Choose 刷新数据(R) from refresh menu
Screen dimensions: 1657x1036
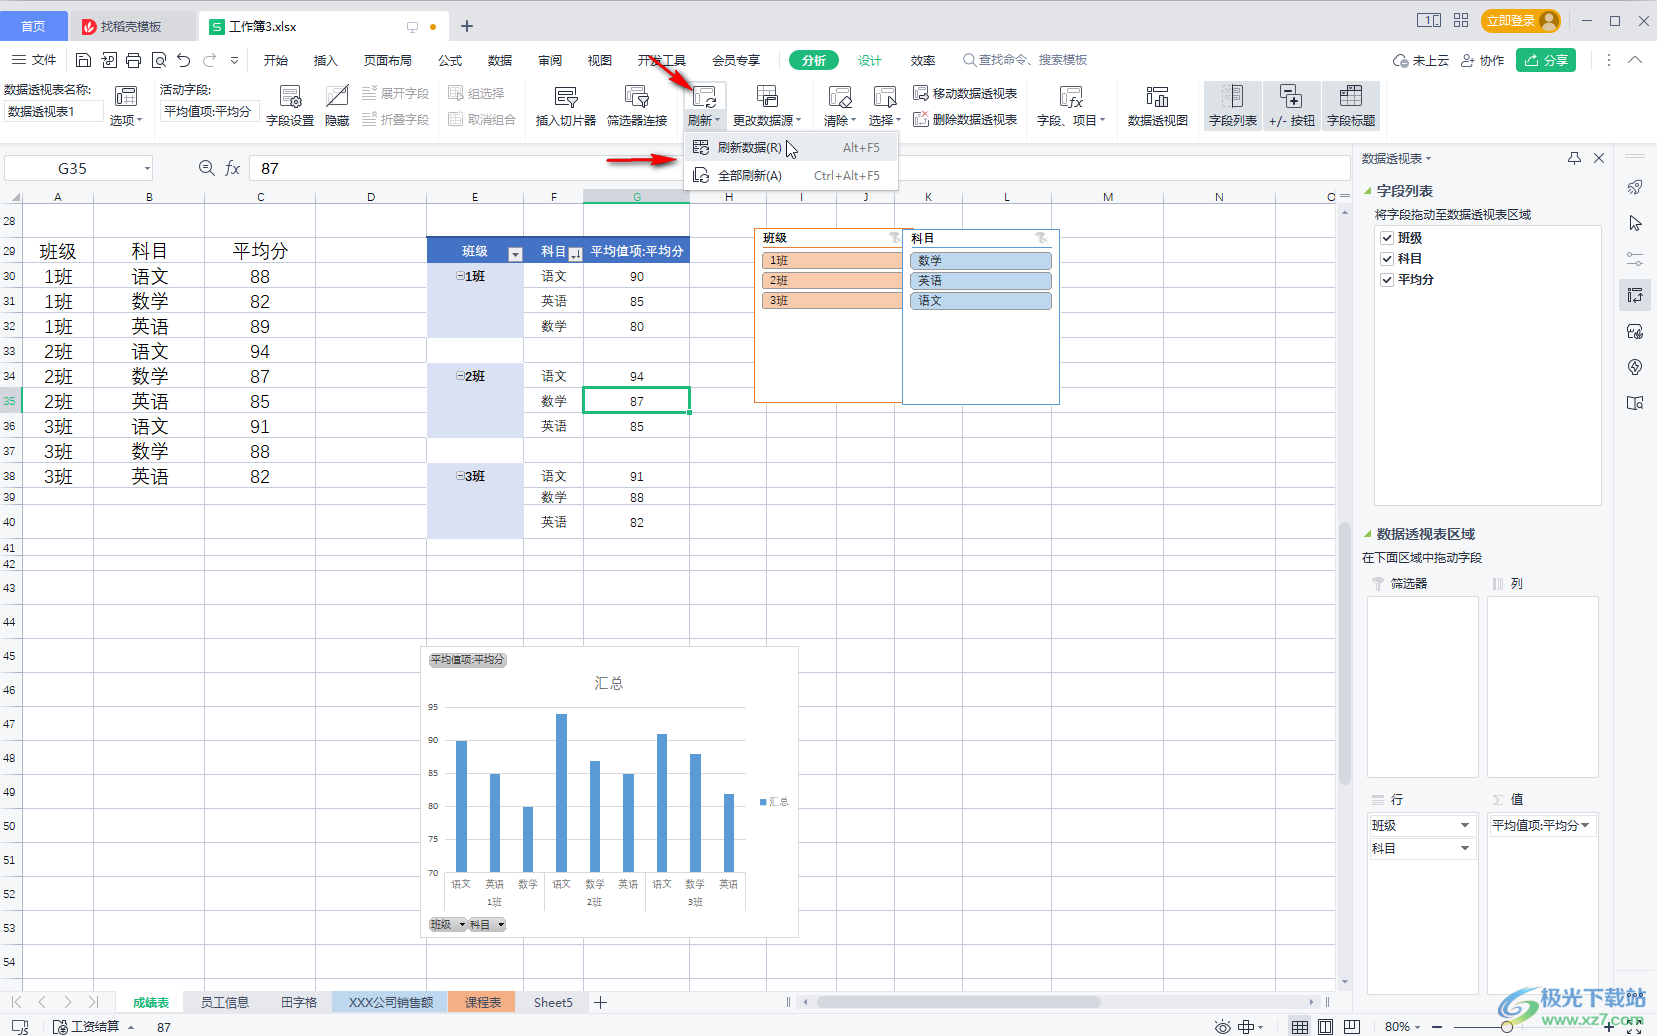(790, 147)
